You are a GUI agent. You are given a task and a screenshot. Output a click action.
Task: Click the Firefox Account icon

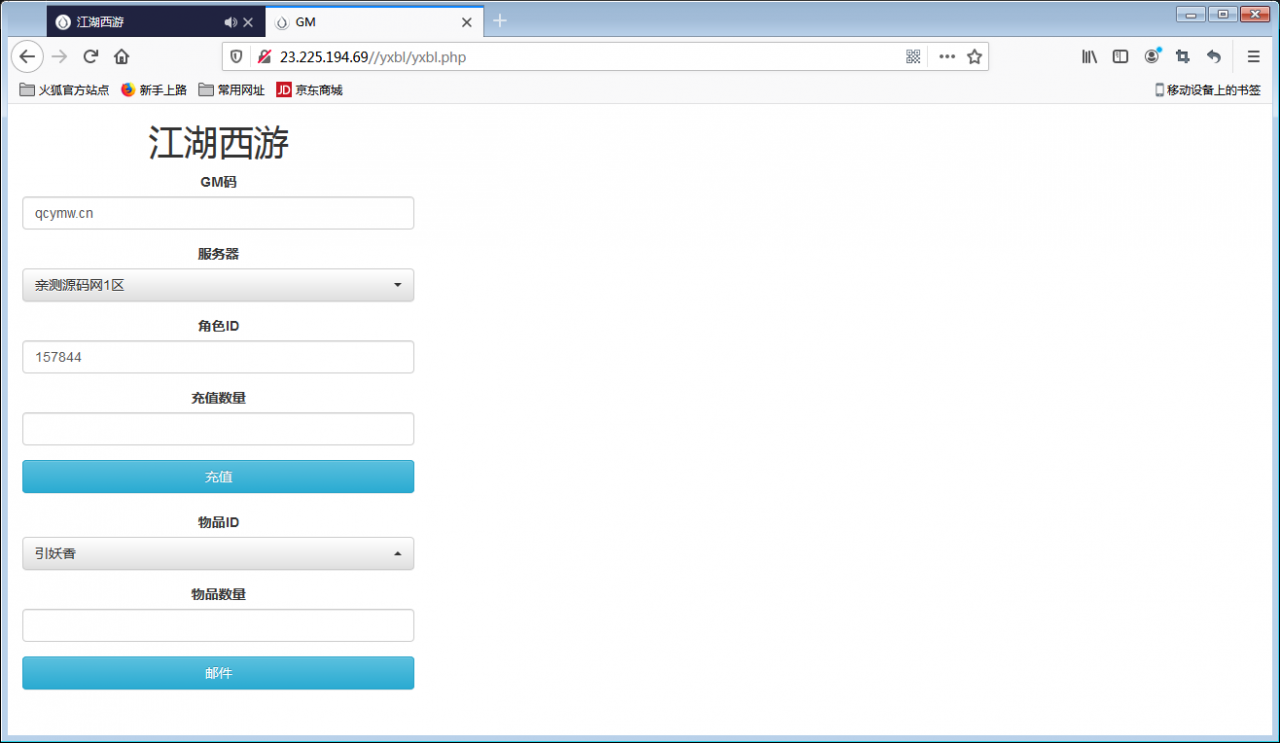click(x=1151, y=57)
